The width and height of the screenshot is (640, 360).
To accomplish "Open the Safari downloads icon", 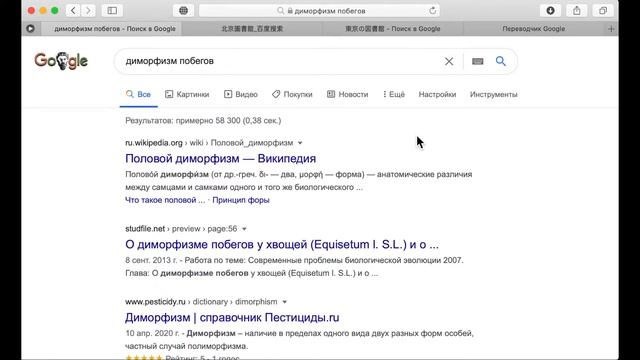I will point(551,11).
